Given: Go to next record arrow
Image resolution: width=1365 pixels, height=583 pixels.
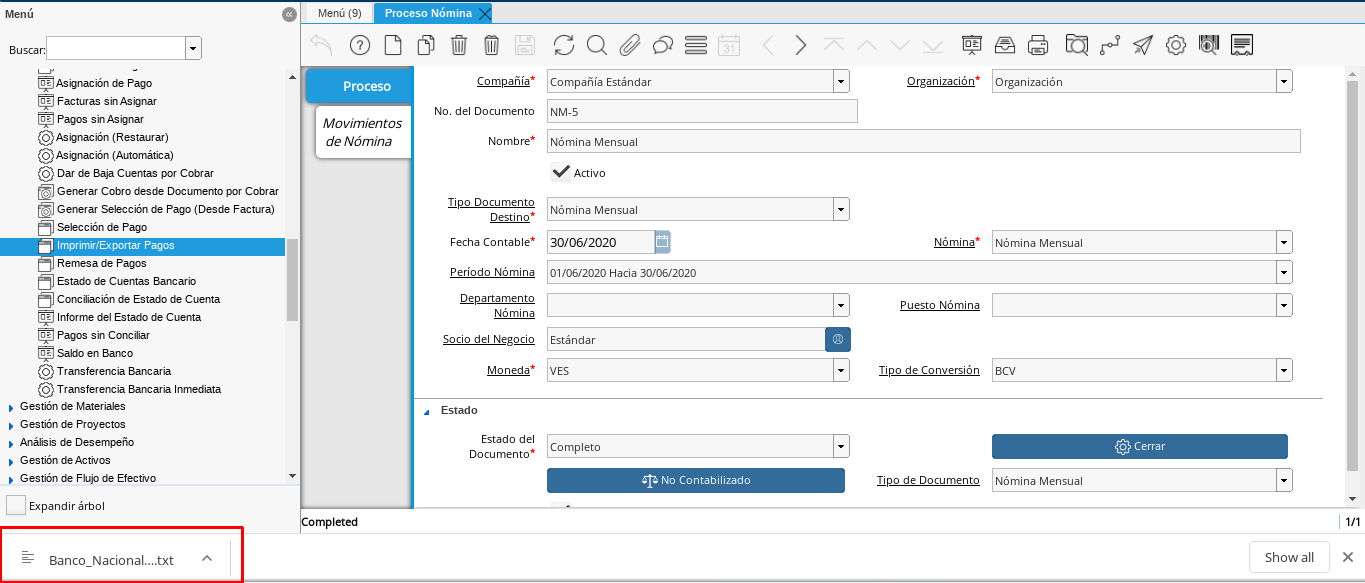Looking at the screenshot, I should pyautogui.click(x=800, y=45).
